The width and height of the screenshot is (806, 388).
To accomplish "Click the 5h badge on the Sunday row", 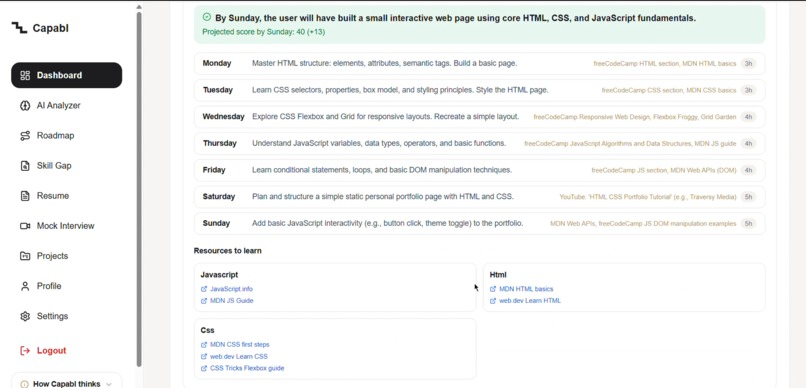I will [x=748, y=224].
